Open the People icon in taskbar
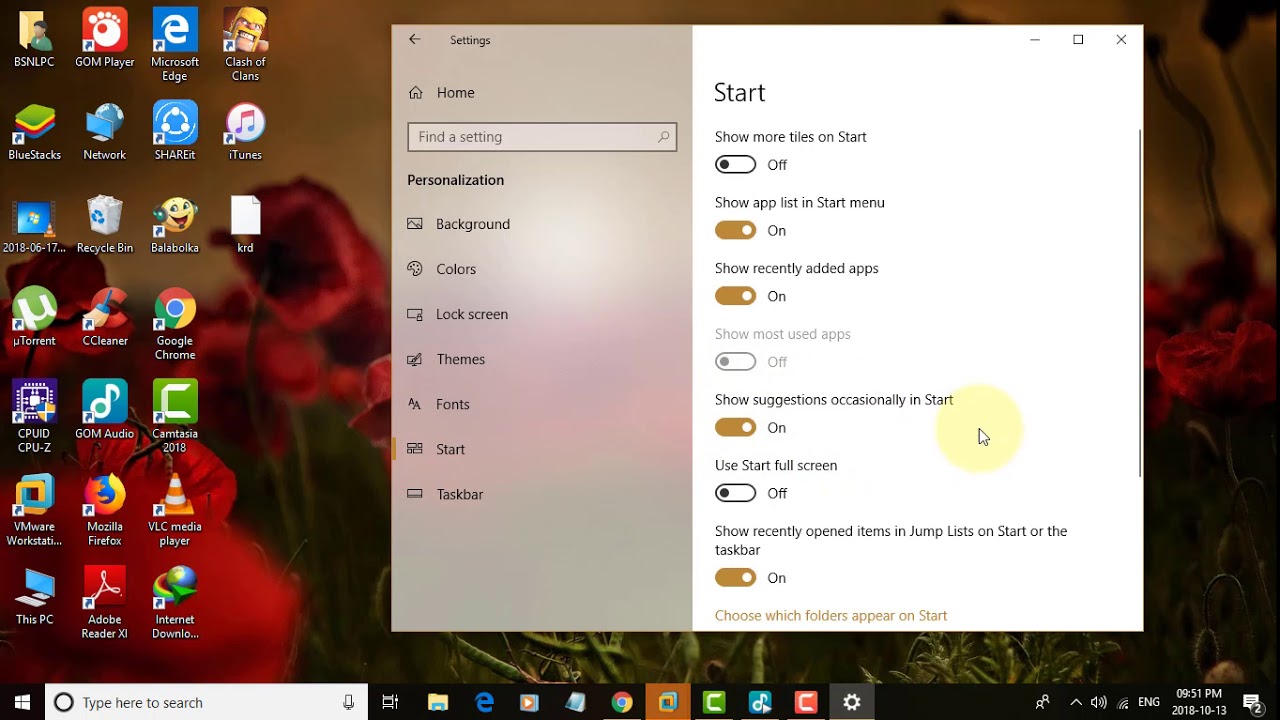The height and width of the screenshot is (720, 1280). (x=1043, y=703)
